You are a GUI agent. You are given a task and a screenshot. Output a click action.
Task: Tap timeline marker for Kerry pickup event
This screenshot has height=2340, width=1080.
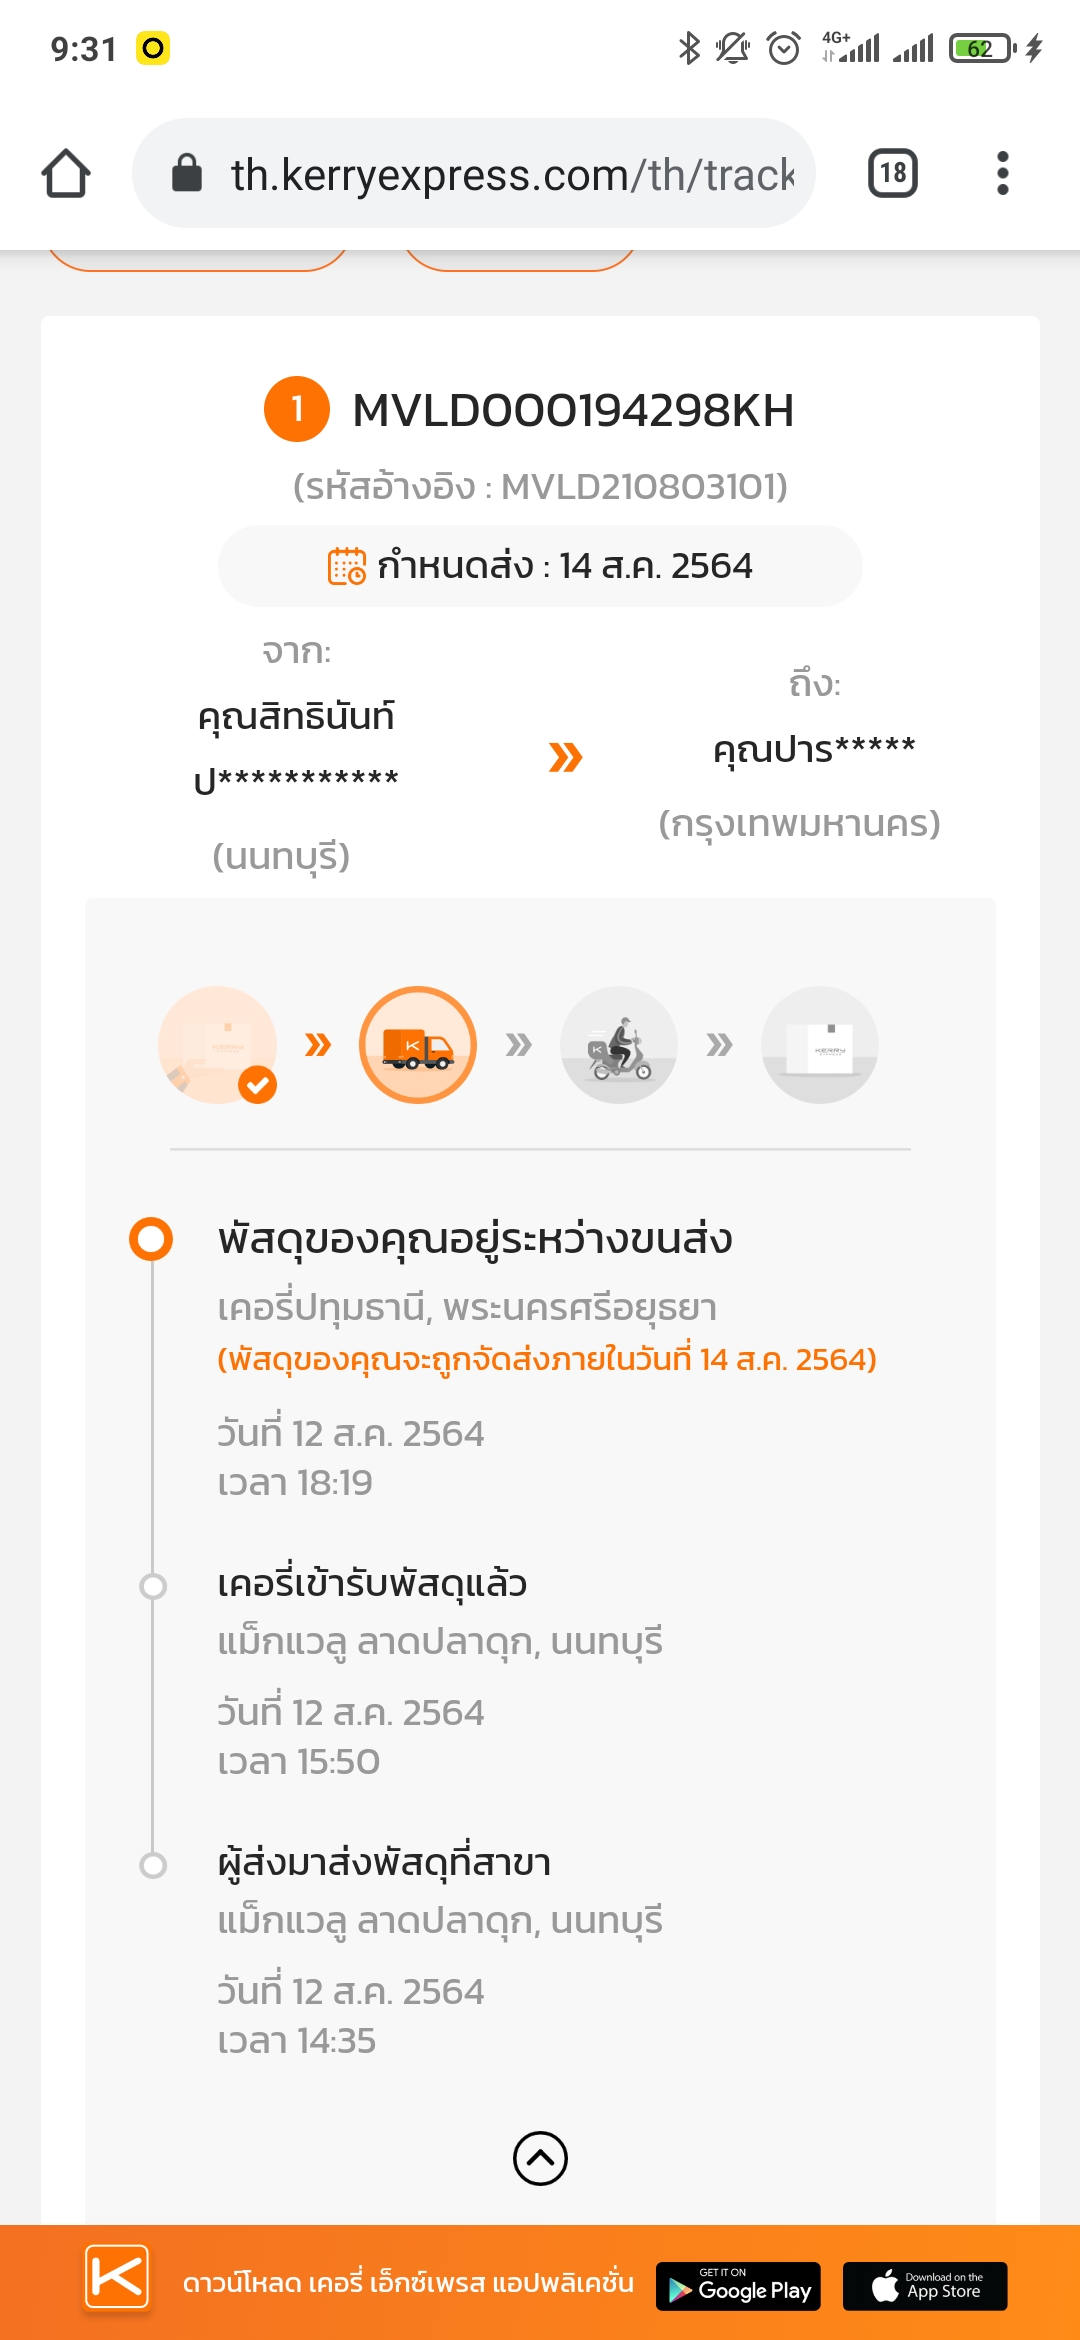click(153, 1586)
